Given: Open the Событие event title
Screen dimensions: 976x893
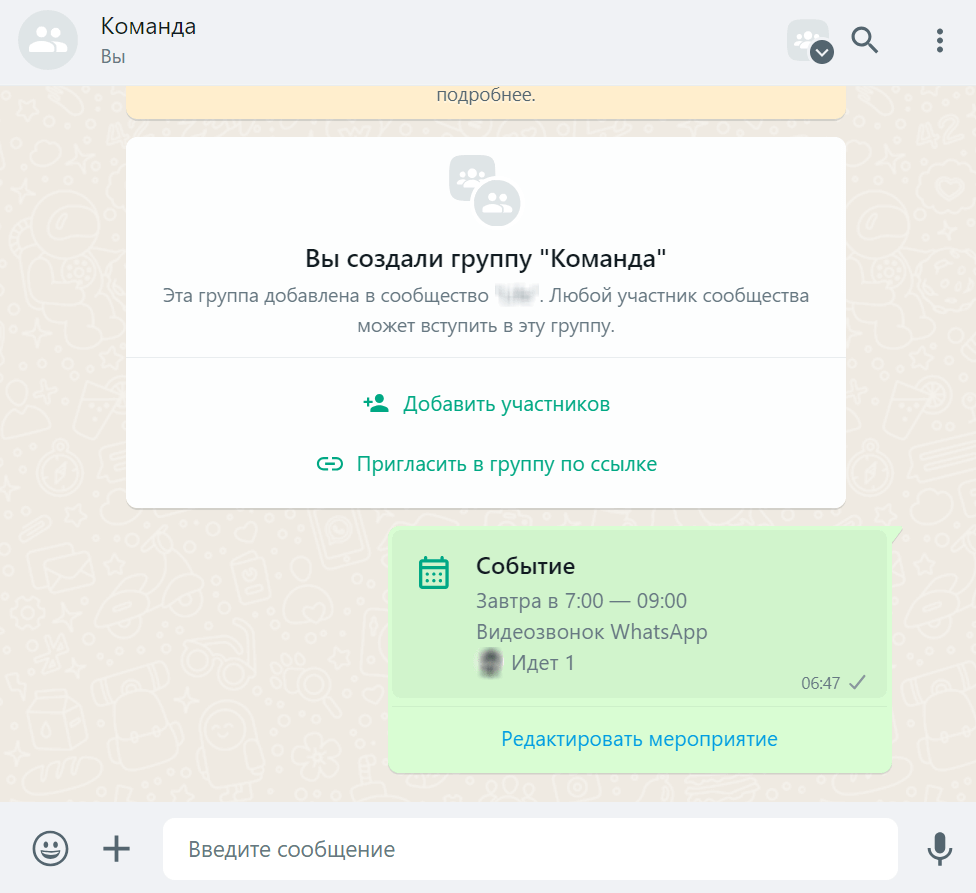Looking at the screenshot, I should [x=525, y=566].
